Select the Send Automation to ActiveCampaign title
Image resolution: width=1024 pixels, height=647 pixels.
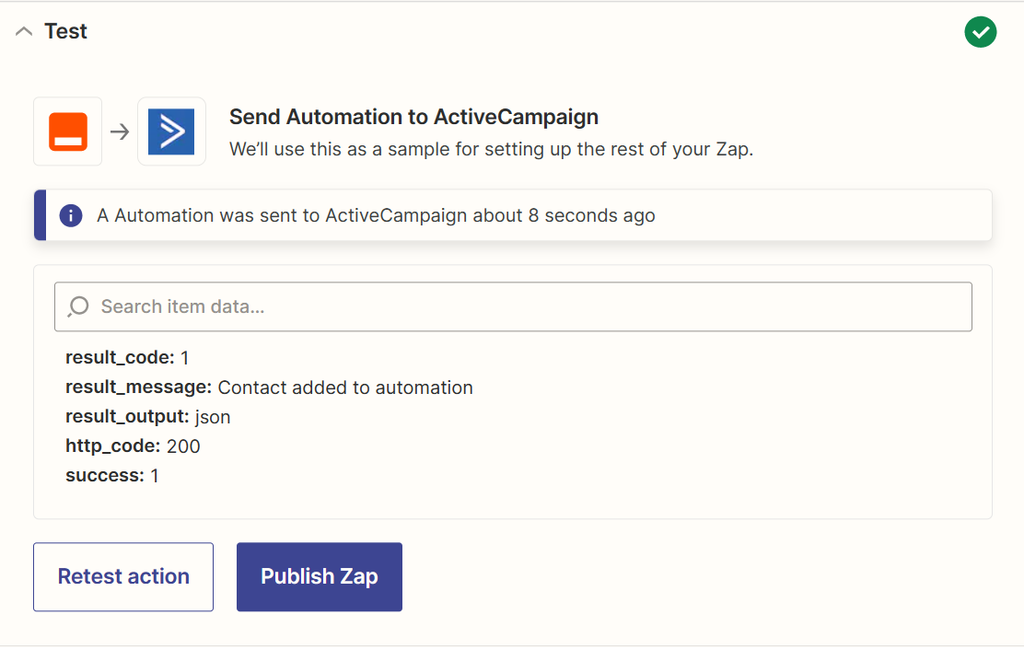(413, 117)
